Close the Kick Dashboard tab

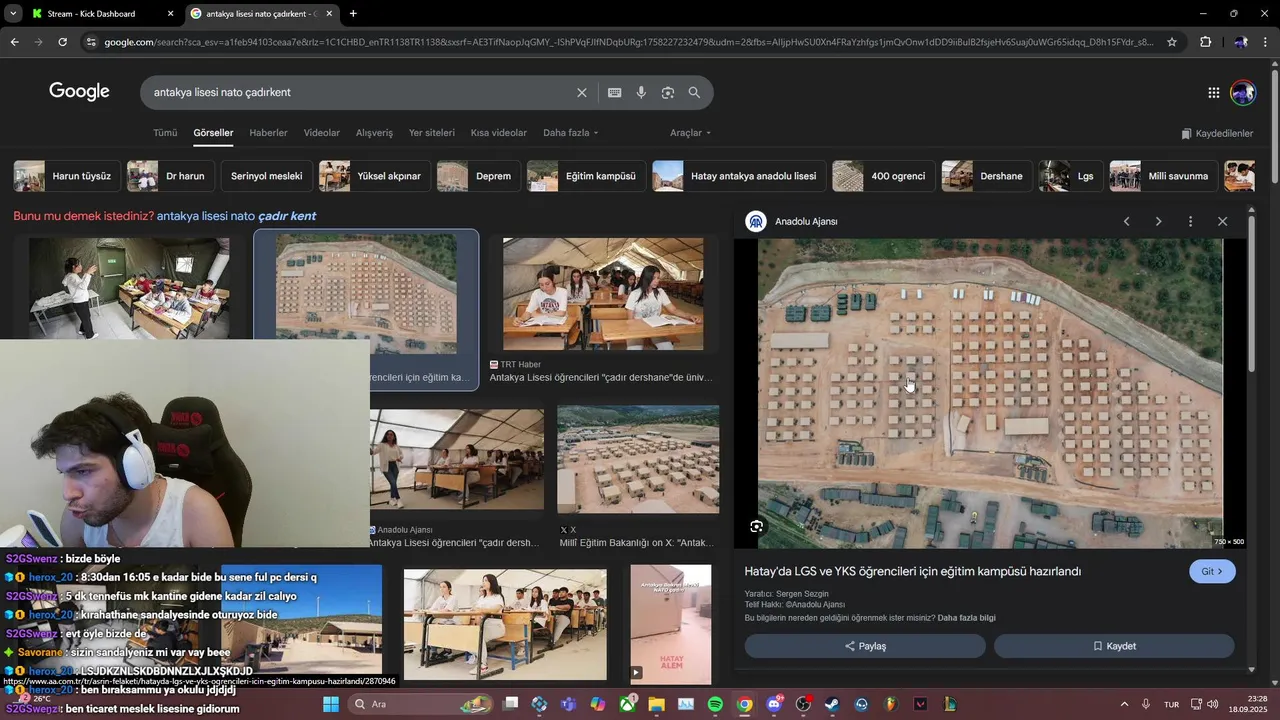tap(170, 14)
